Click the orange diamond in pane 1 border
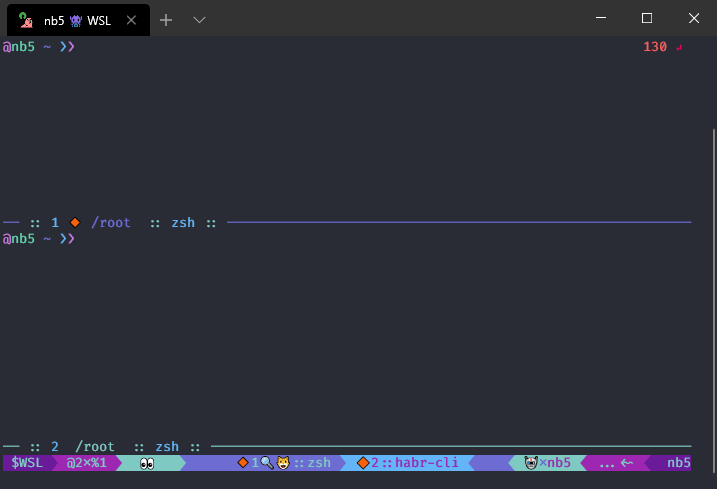Screen dimensions: 717x489 pyautogui.click(x=75, y=223)
